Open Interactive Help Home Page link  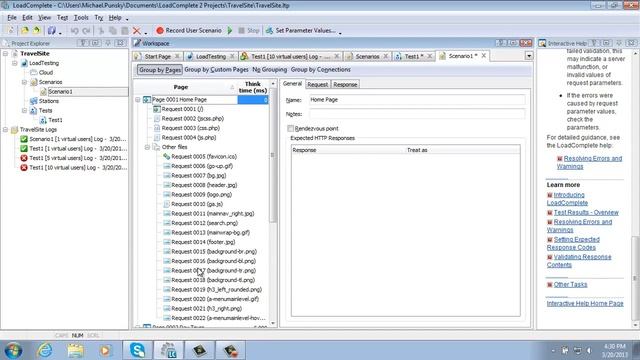[x=585, y=304]
